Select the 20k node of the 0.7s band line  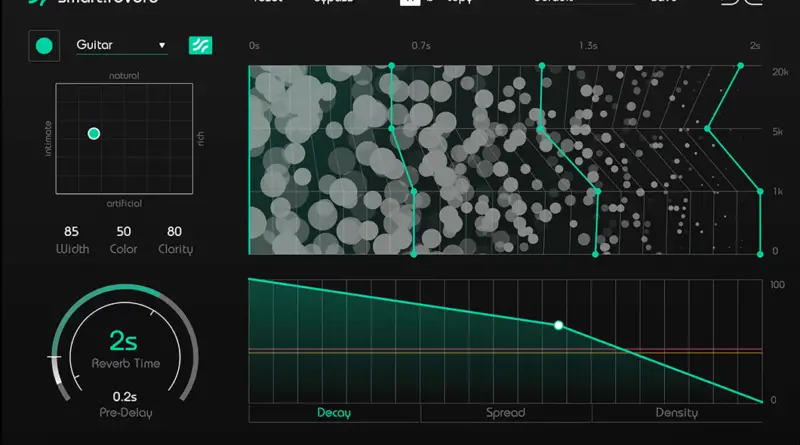(391, 66)
